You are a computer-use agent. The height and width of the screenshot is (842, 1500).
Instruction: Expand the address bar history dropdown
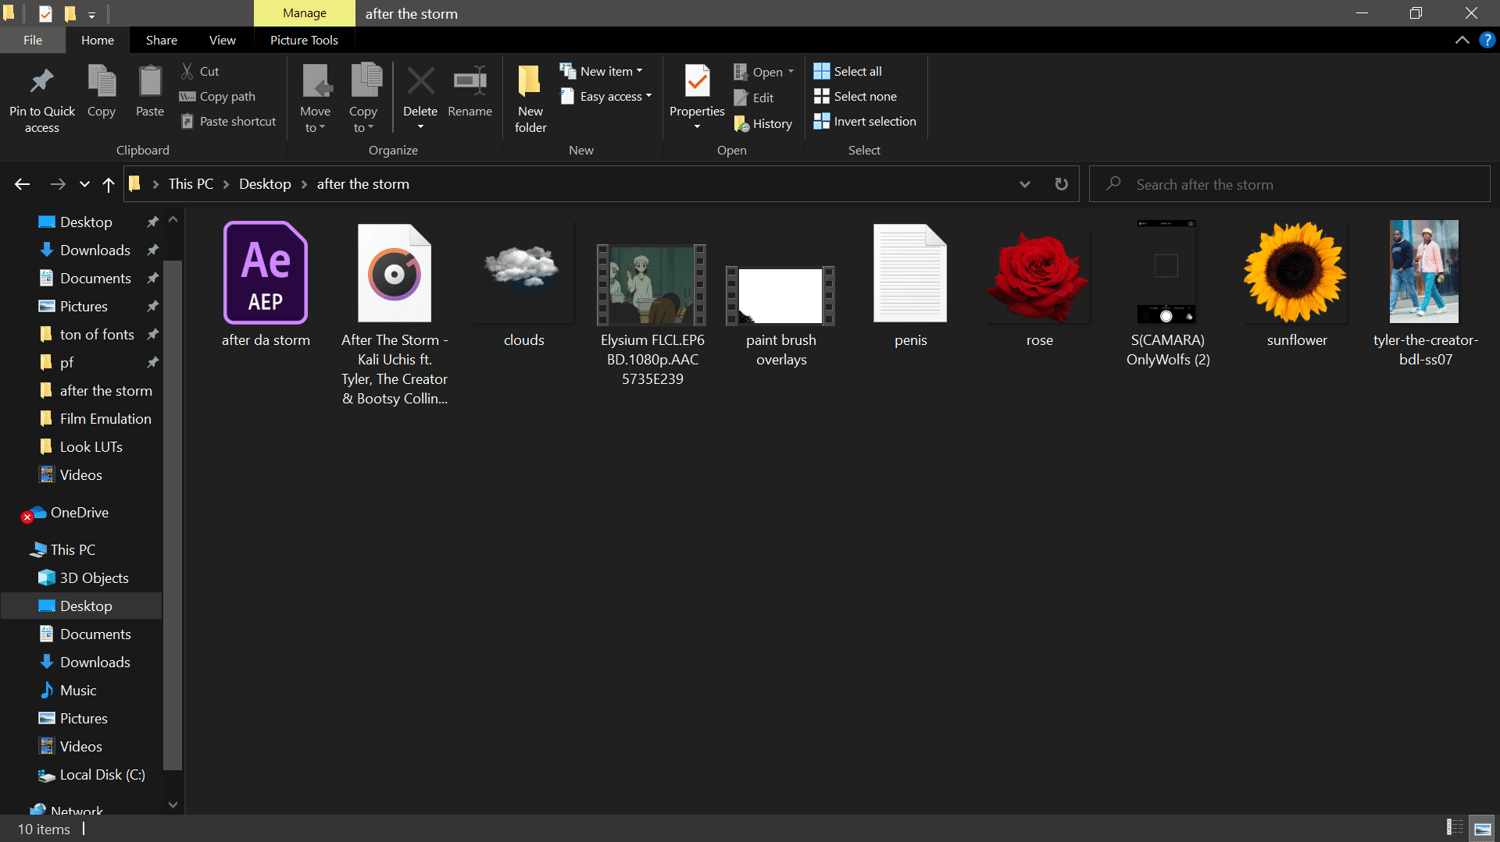click(1025, 184)
